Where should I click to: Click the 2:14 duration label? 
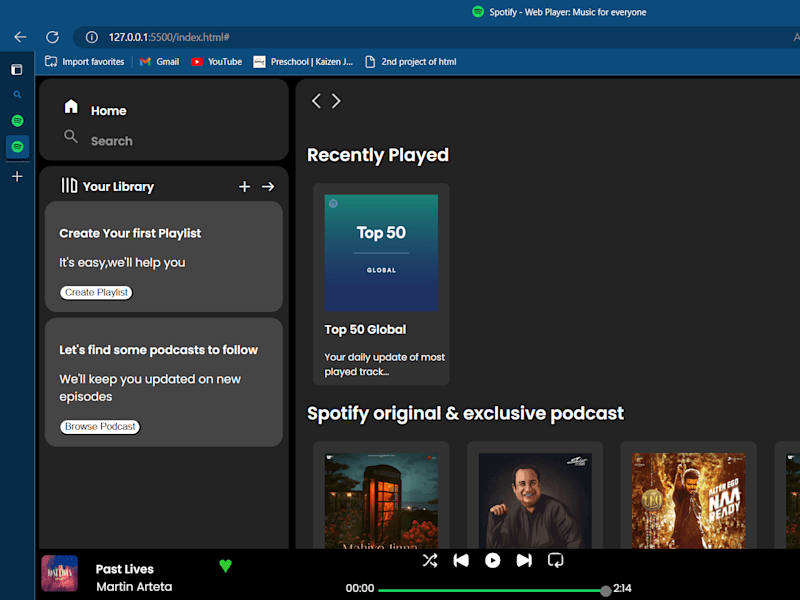tap(622, 588)
